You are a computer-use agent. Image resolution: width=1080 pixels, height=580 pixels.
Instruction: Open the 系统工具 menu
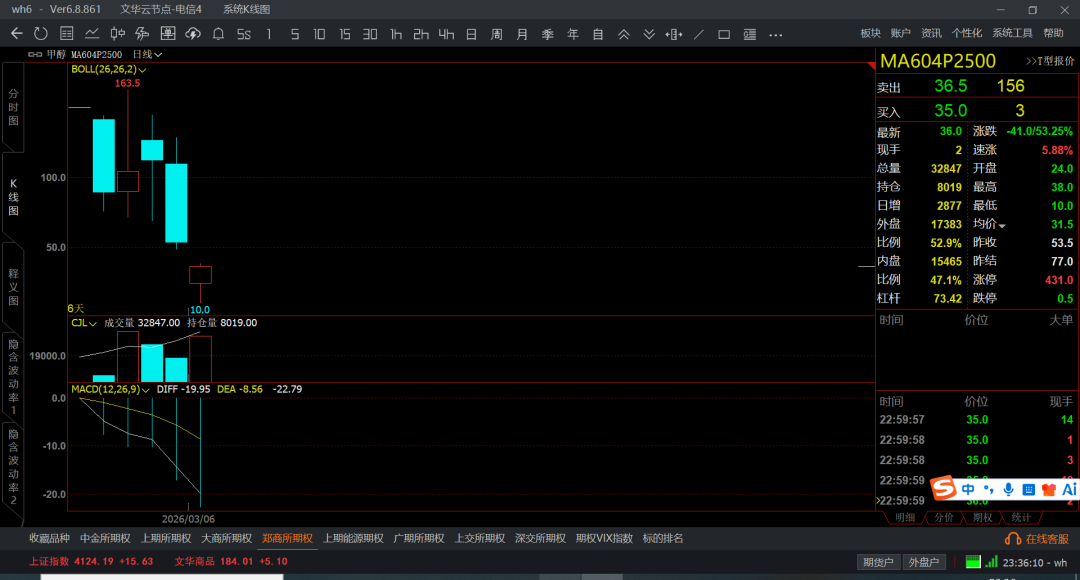[1012, 33]
